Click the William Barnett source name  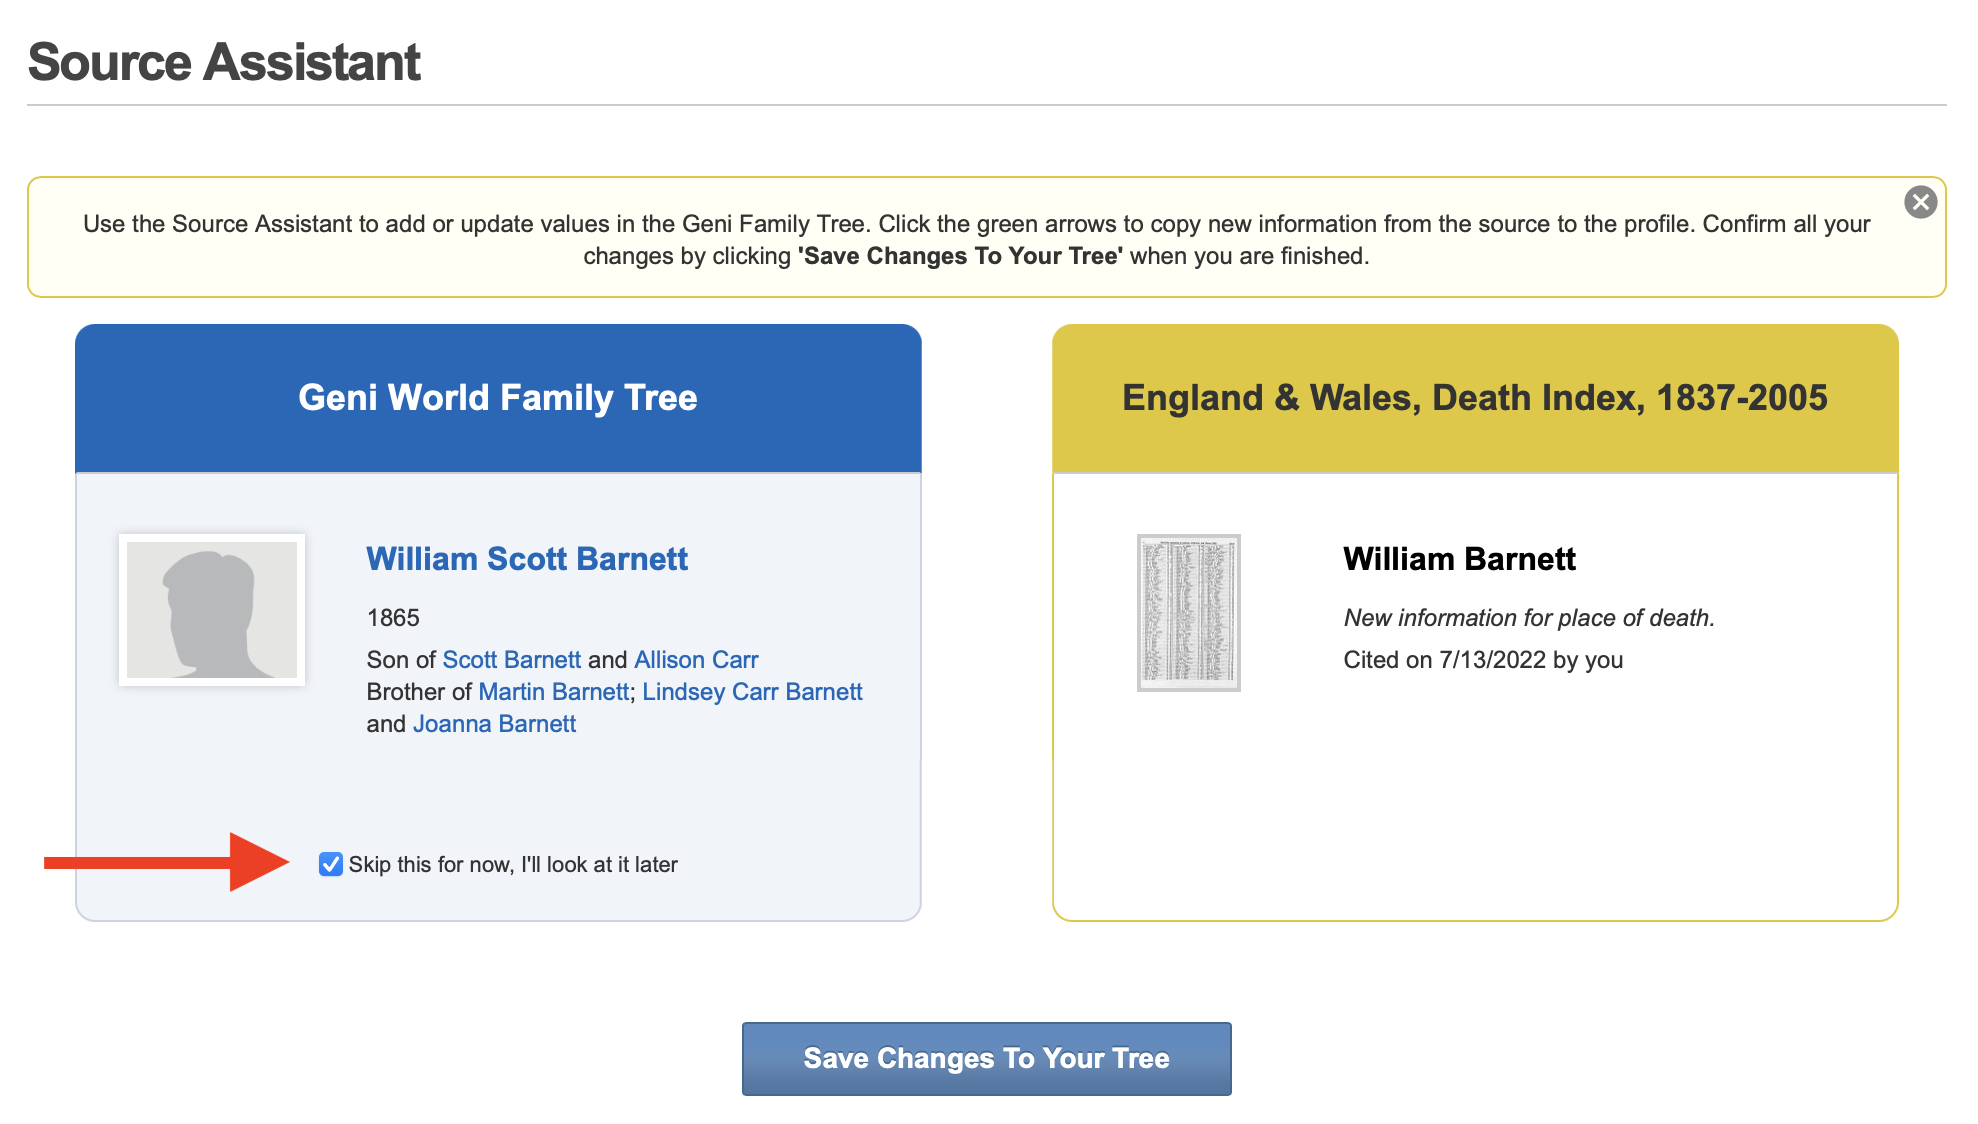coord(1459,558)
